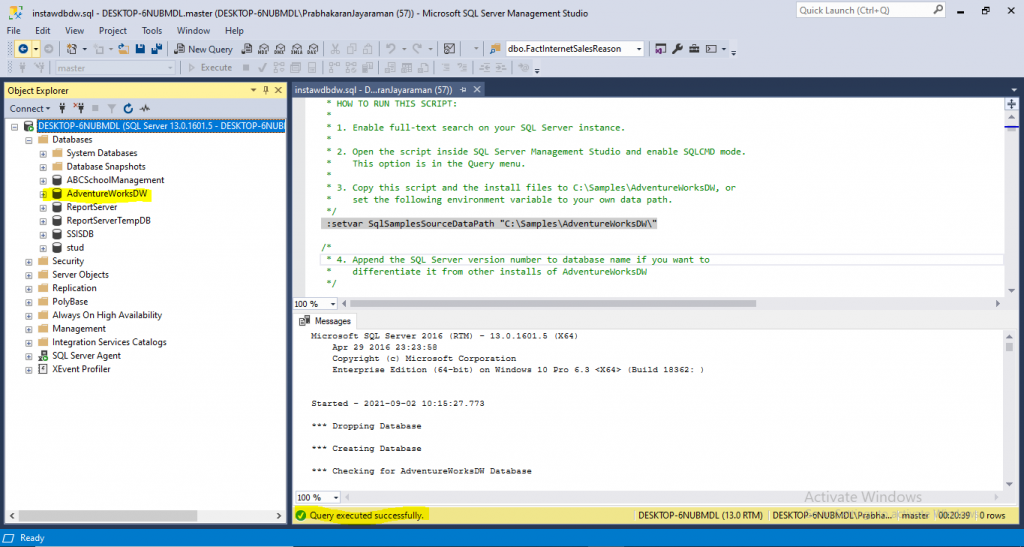The image size is (1024, 547).
Task: Click the Analysis Services DMX Query icon
Action: pyautogui.click(x=280, y=49)
